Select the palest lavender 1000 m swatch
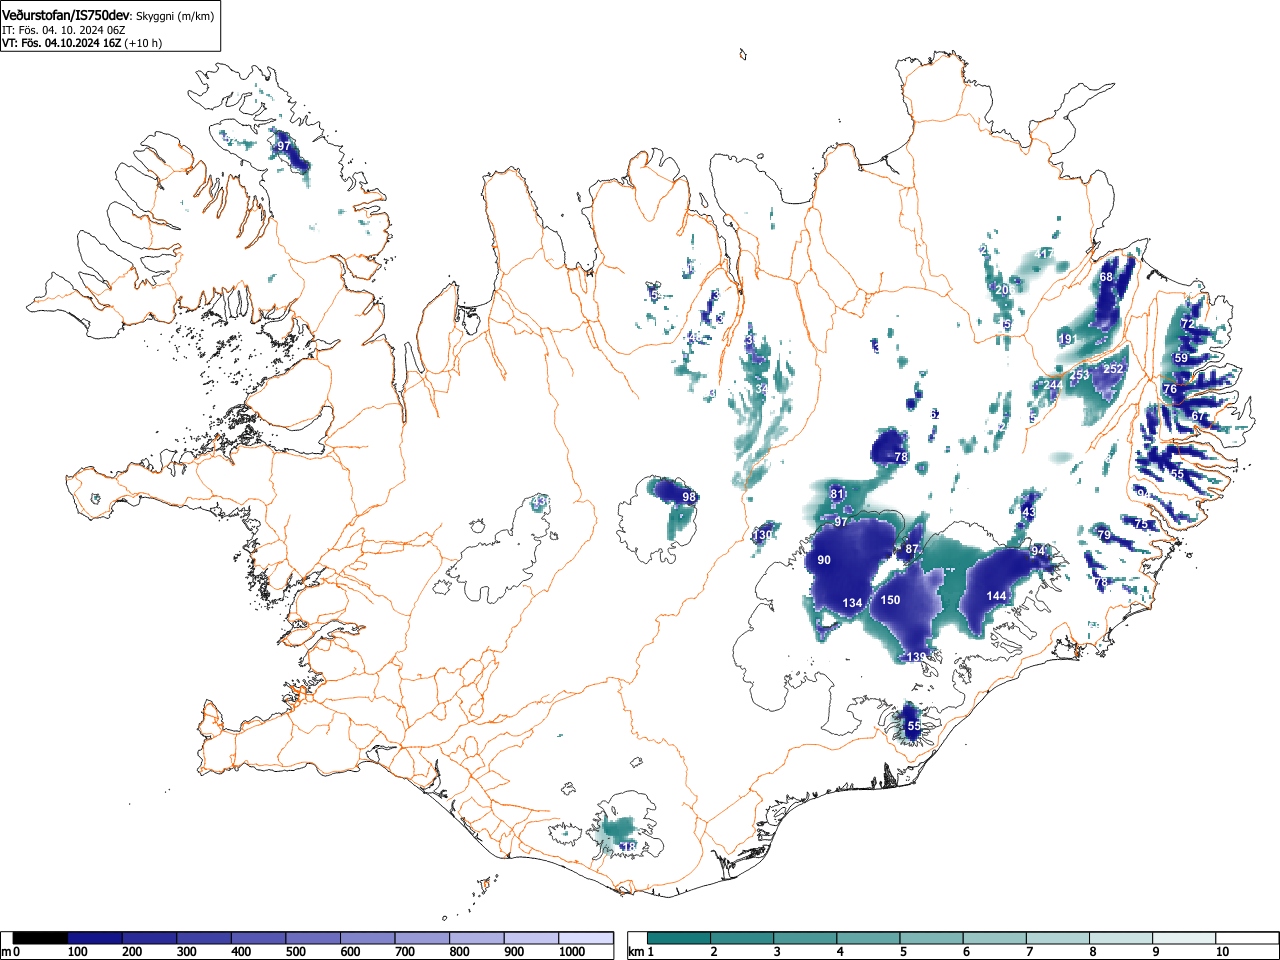 [x=586, y=938]
